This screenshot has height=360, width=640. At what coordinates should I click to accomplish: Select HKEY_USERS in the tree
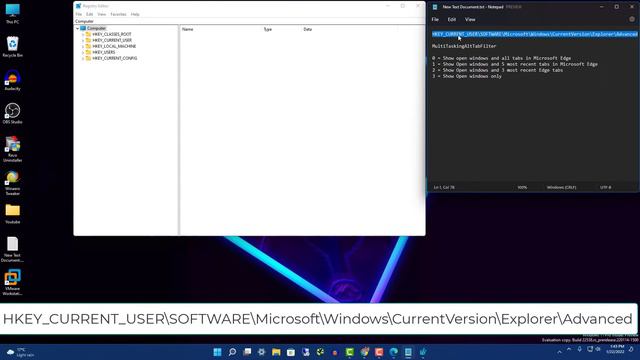(x=104, y=52)
